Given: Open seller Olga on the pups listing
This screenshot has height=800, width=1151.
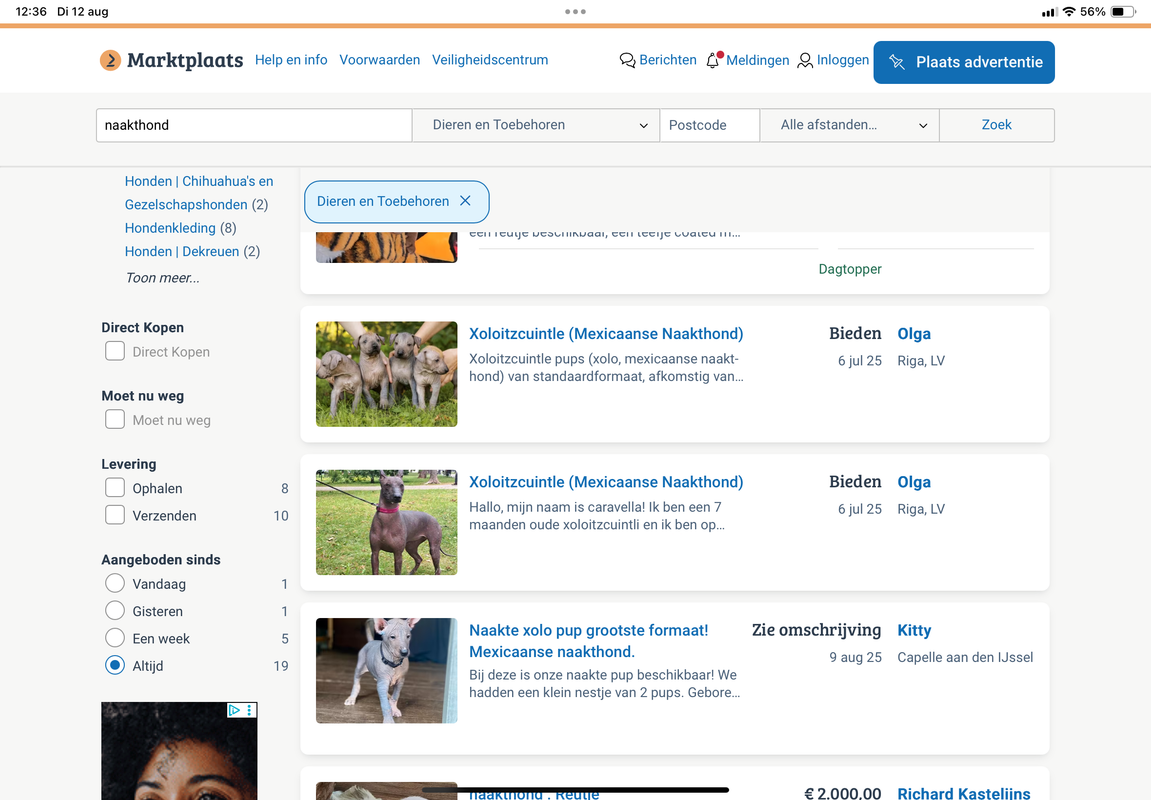Looking at the screenshot, I should tap(914, 334).
